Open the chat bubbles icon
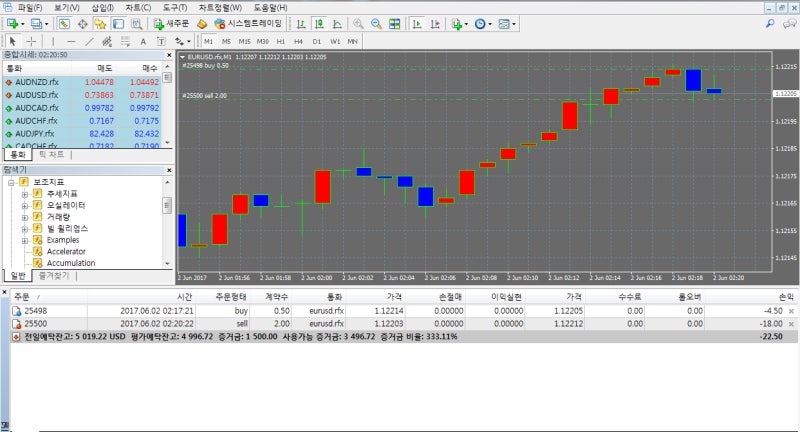The image size is (800, 432). click(789, 23)
